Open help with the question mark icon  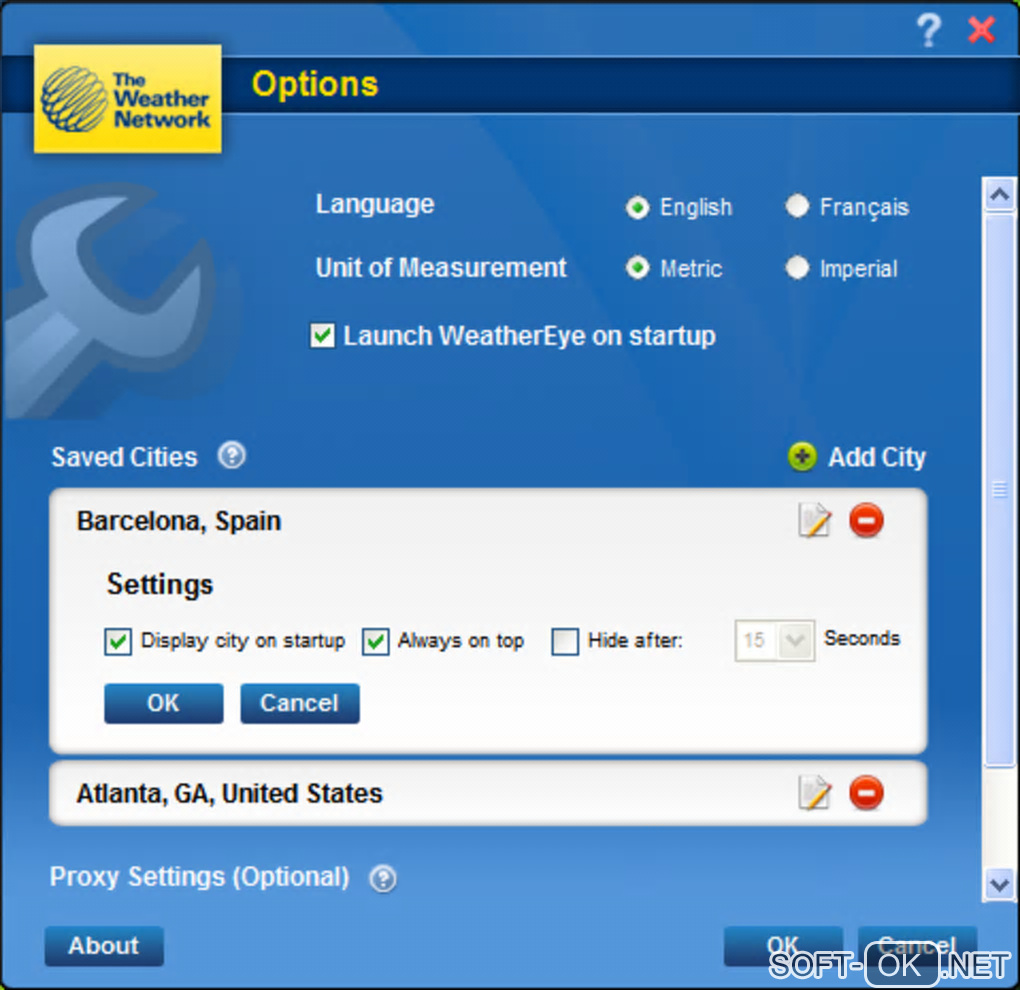(x=928, y=30)
